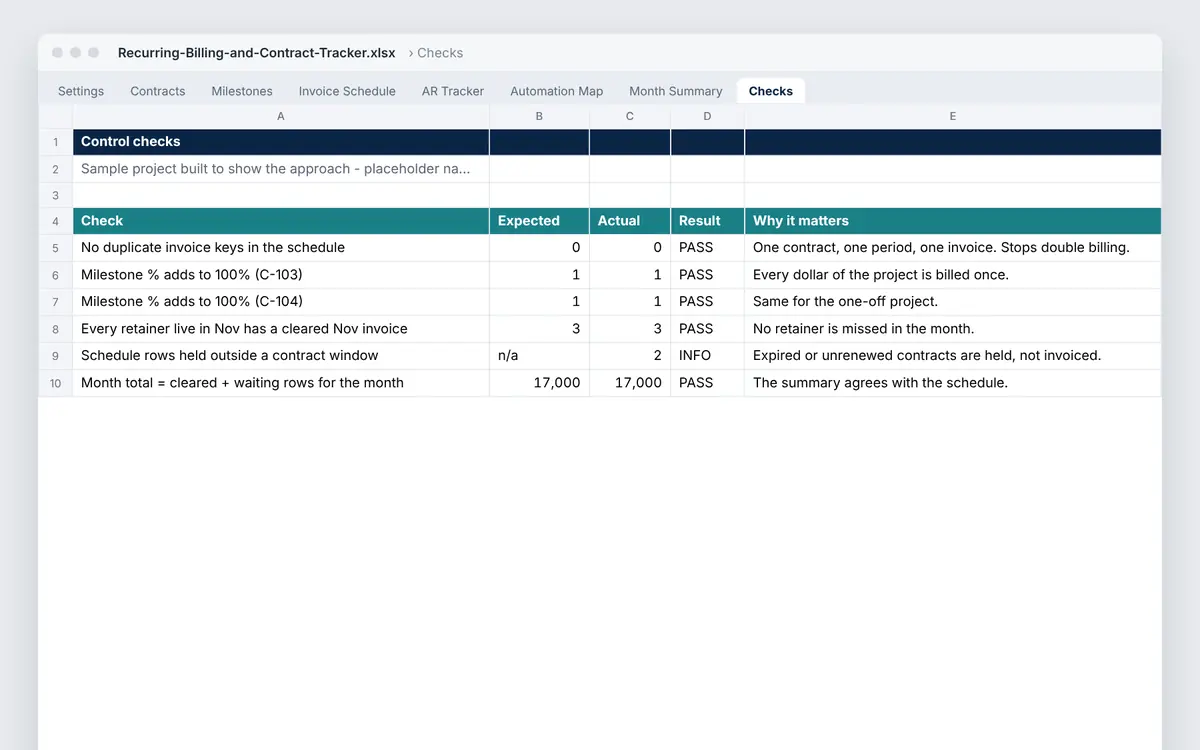Viewport: 1200px width, 750px height.
Task: Open the Automation Map tab
Action: click(x=557, y=91)
